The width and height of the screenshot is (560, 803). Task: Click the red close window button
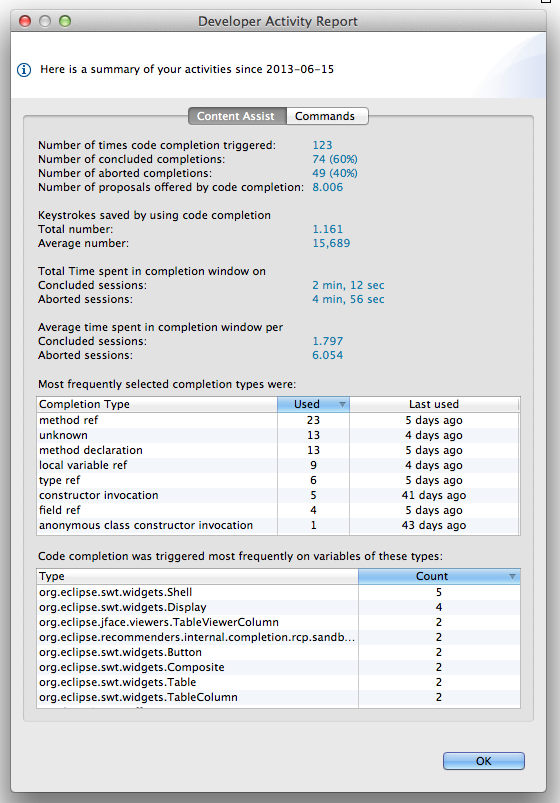[x=25, y=21]
